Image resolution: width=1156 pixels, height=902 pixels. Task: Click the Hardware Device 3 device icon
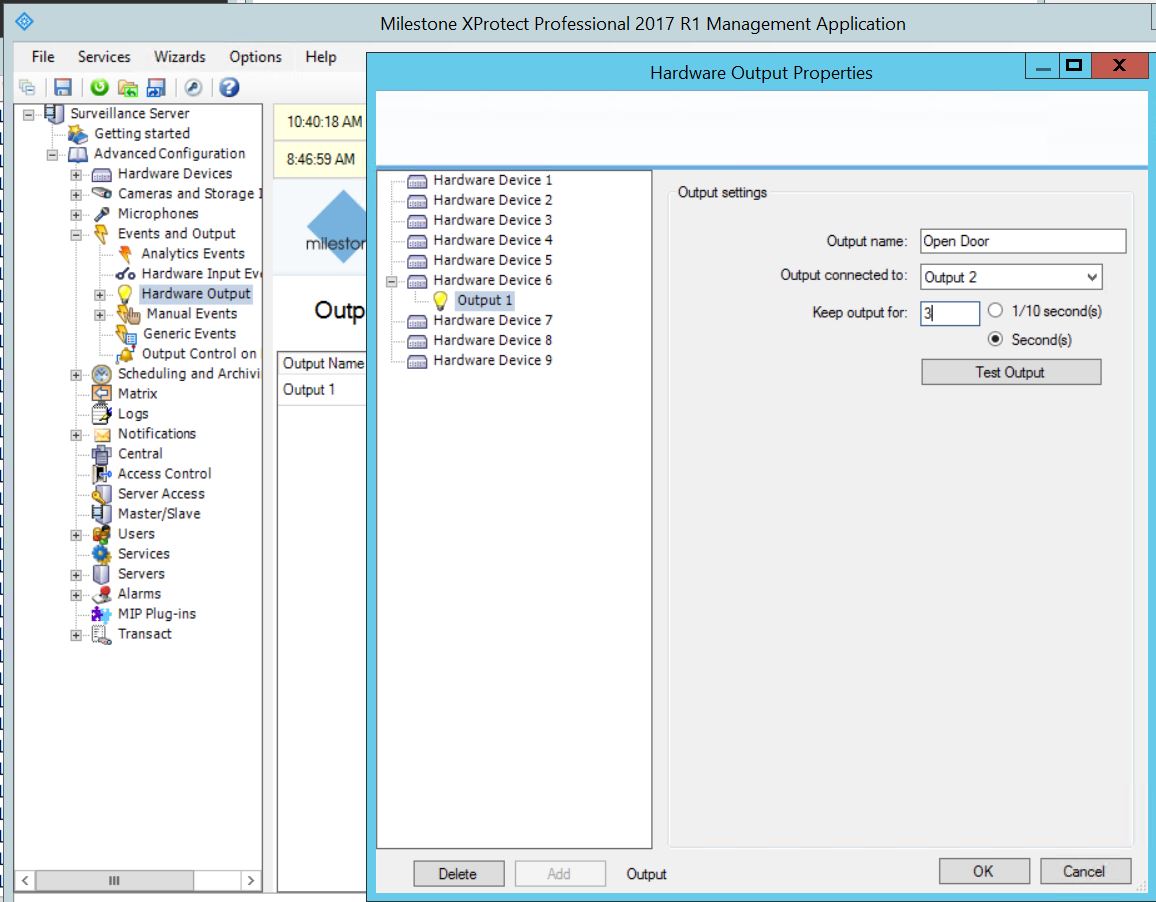[417, 221]
